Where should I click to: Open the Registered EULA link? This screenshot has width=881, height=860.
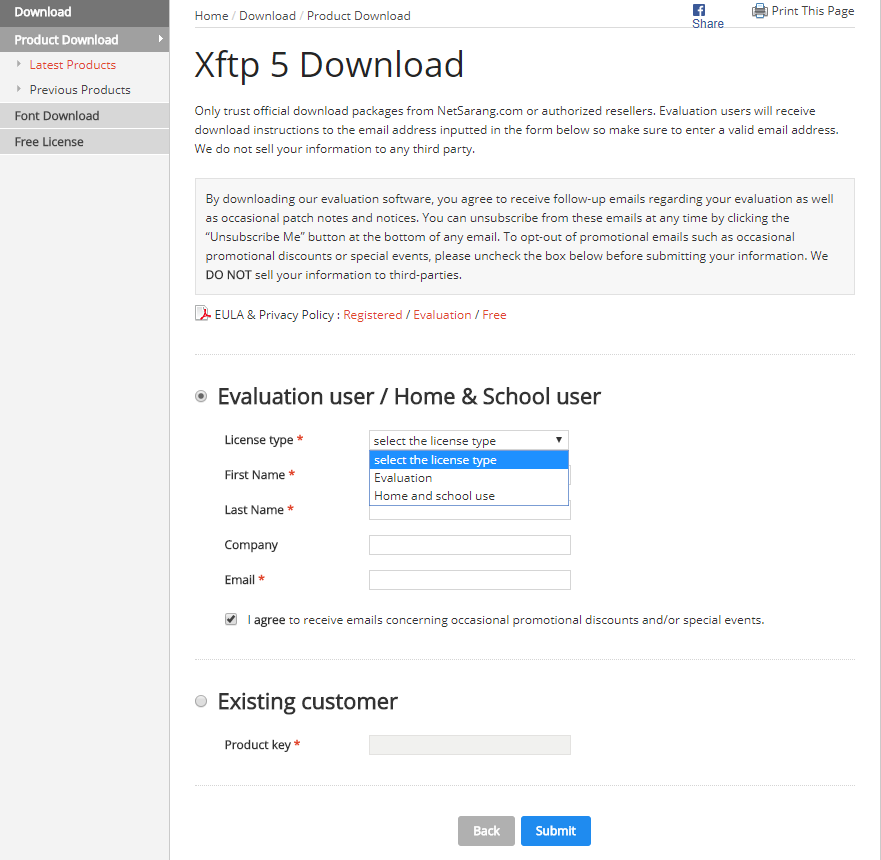[x=373, y=315]
